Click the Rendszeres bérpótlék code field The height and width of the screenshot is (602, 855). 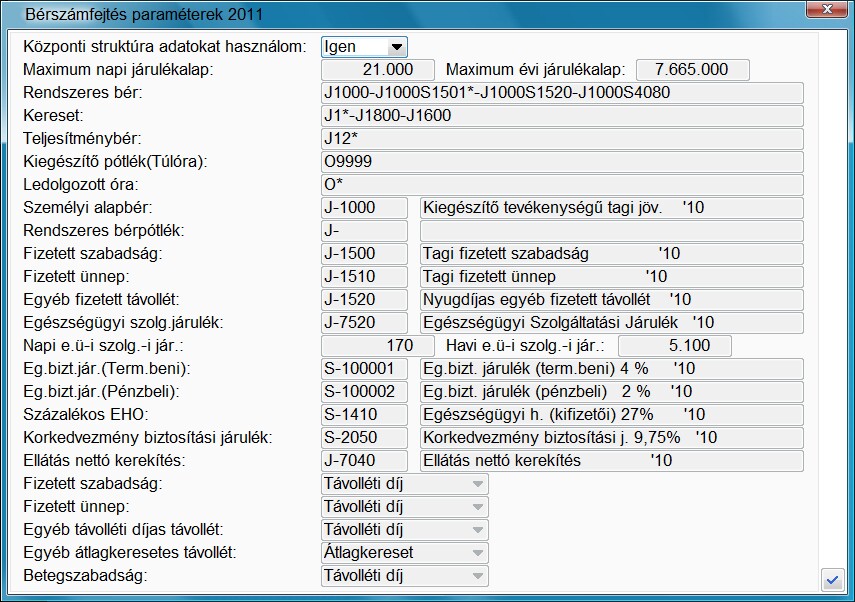pyautogui.click(x=364, y=231)
